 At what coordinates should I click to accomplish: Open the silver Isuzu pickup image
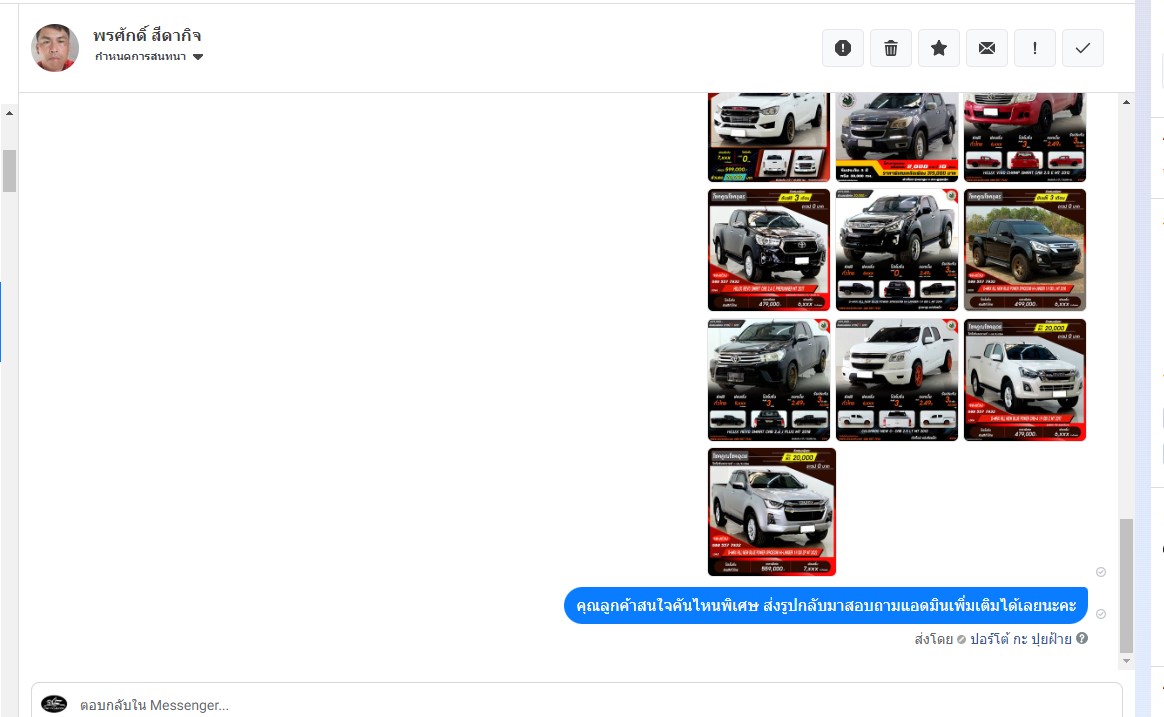772,511
